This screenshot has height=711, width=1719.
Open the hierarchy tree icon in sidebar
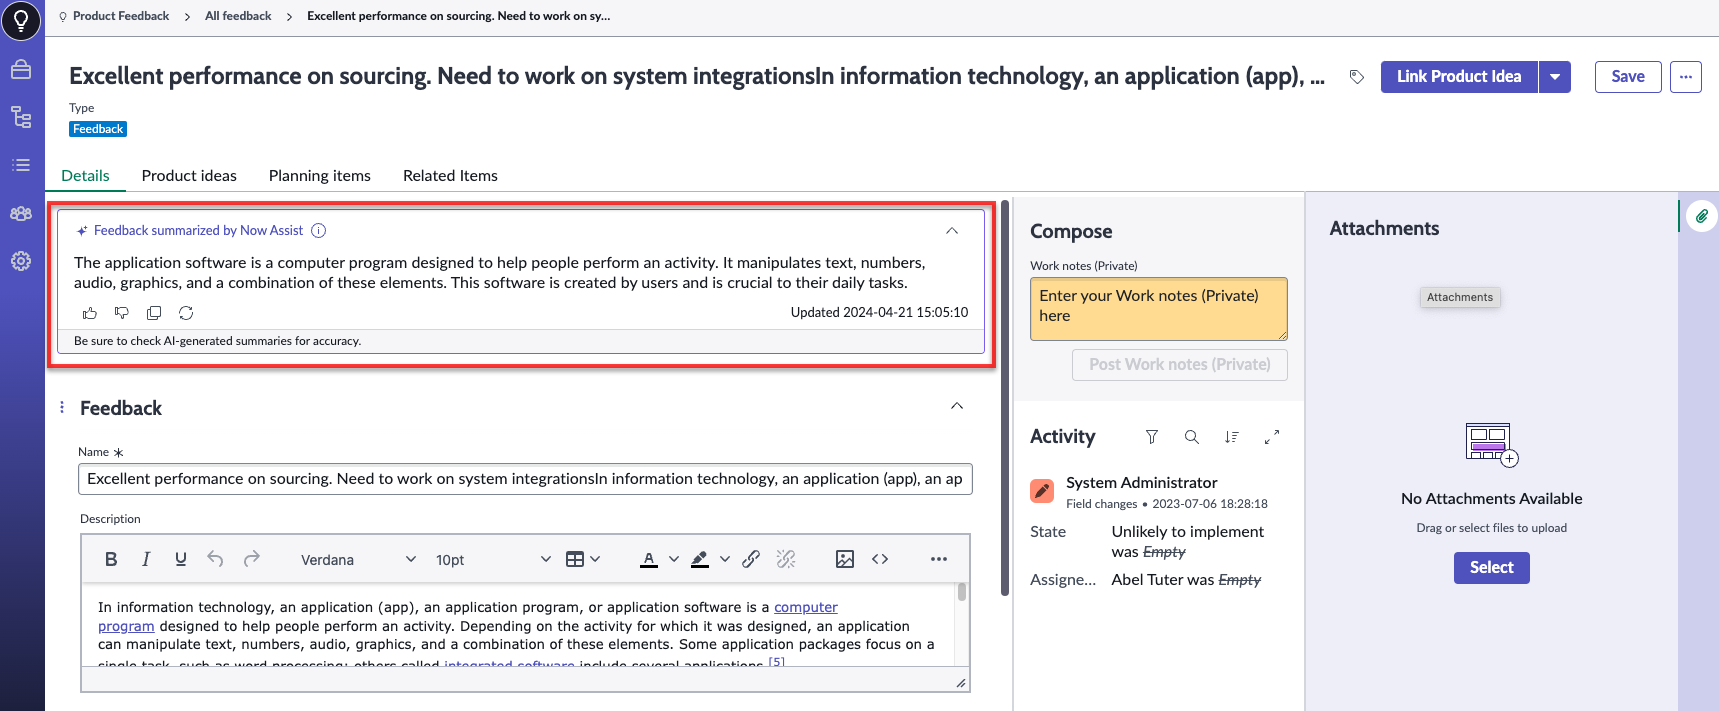tap(21, 117)
